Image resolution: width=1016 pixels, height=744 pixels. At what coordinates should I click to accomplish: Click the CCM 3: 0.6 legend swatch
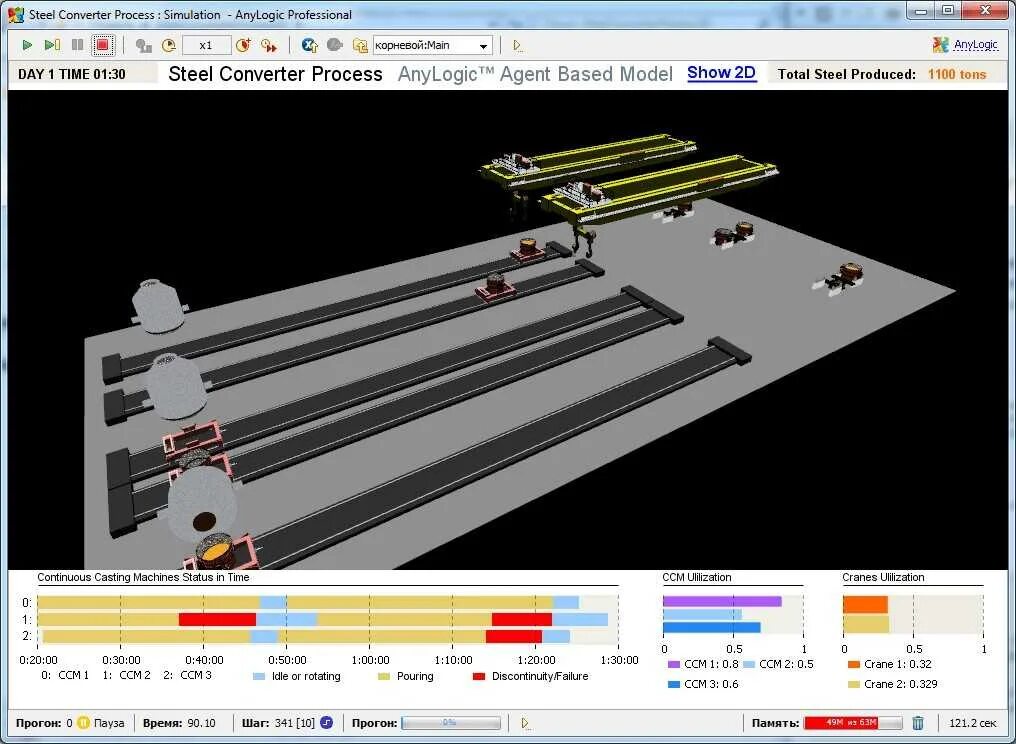(673, 684)
